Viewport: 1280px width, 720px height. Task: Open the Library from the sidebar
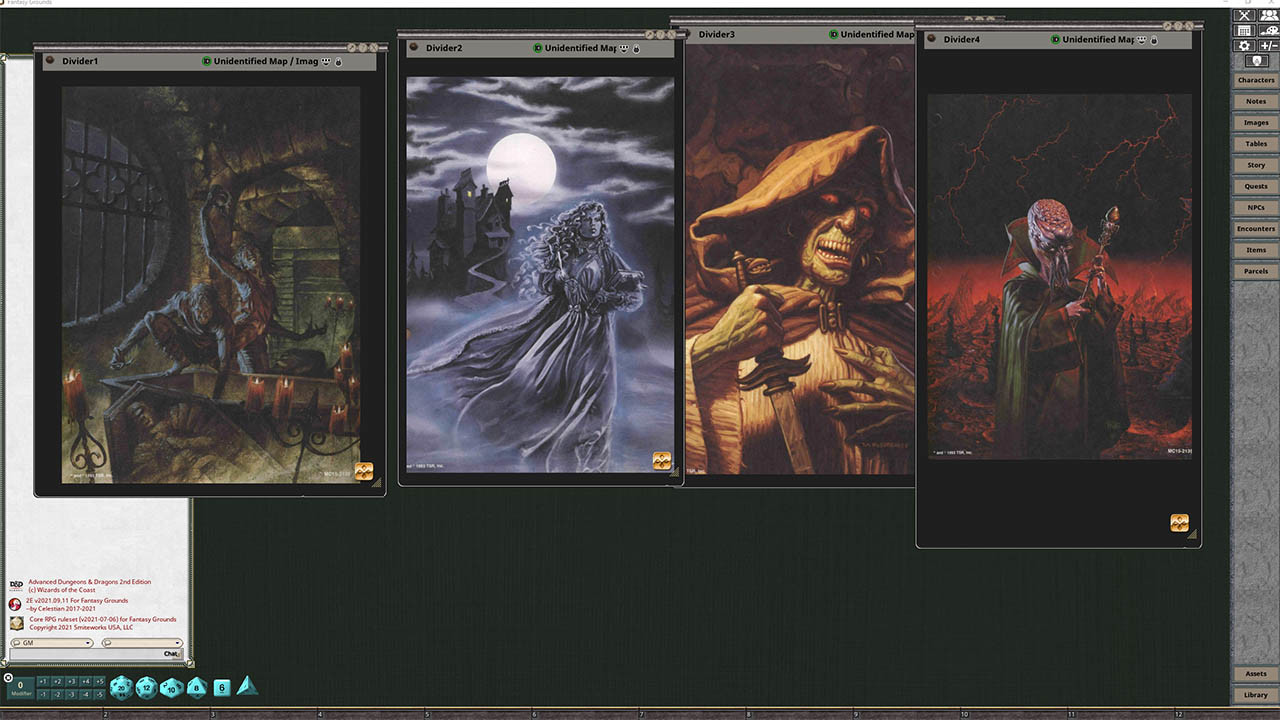(x=1255, y=694)
